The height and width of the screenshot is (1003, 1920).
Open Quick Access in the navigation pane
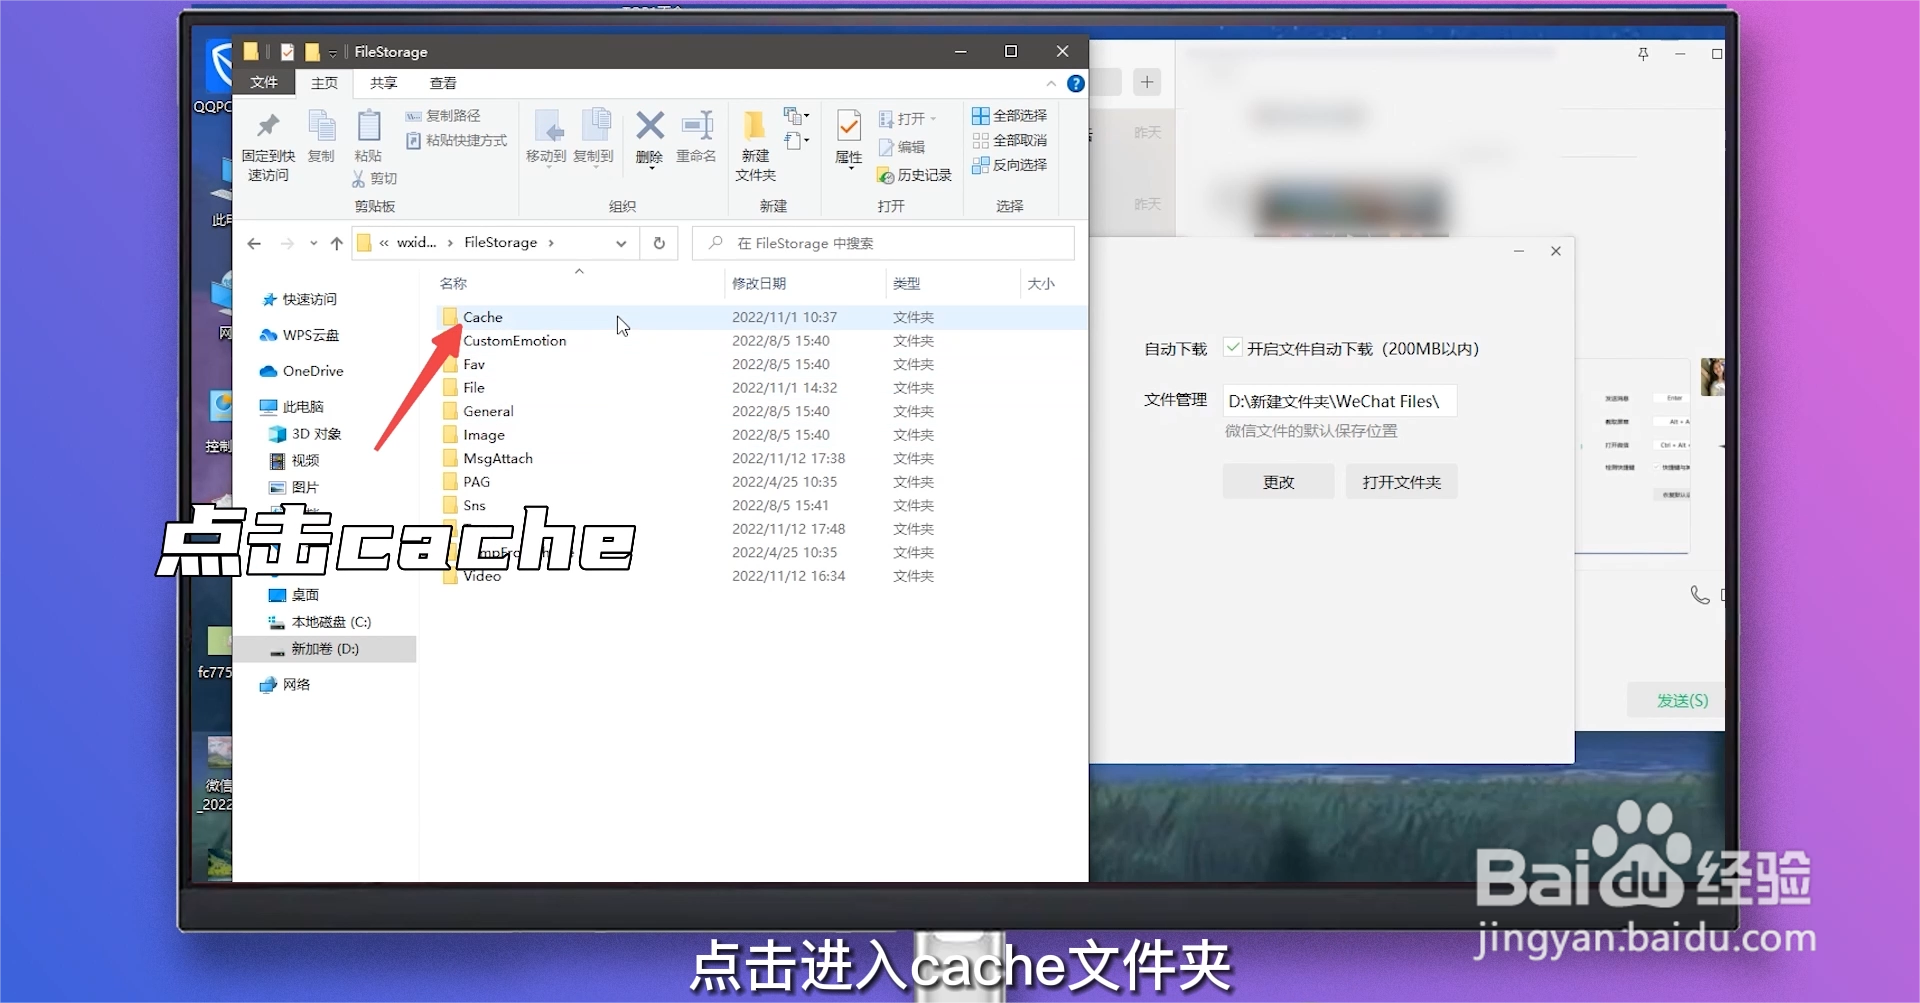coord(299,299)
